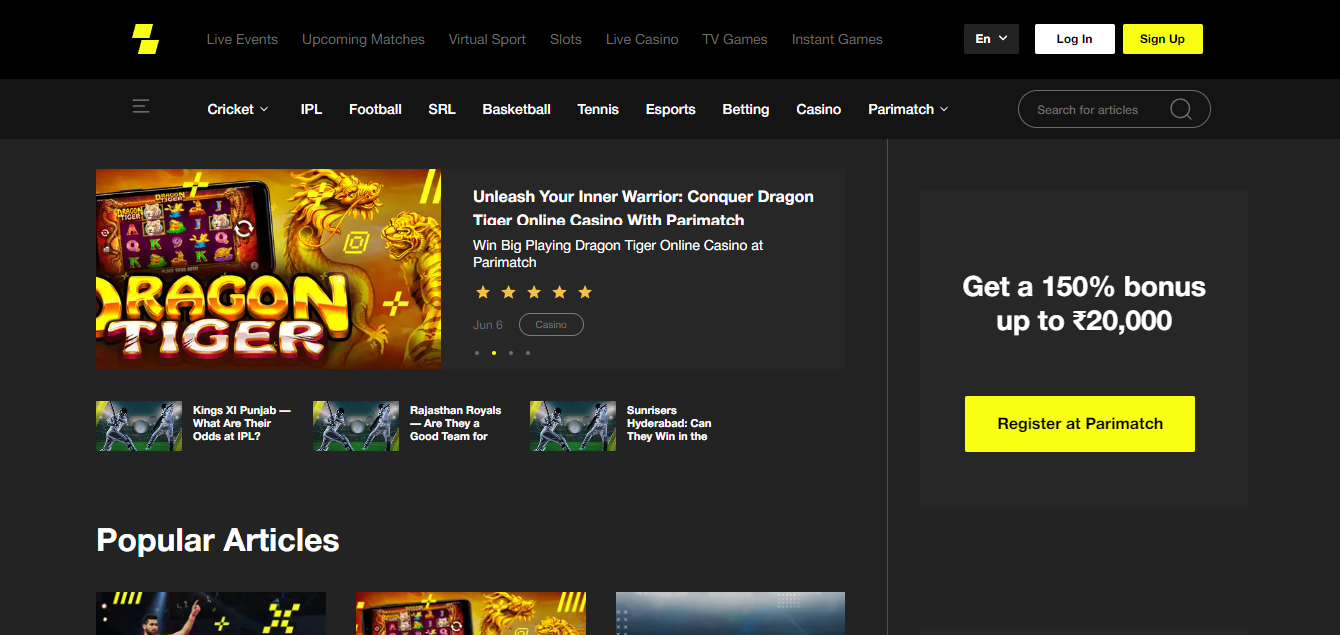
Task: Click the Log In button
Action: coord(1074,39)
